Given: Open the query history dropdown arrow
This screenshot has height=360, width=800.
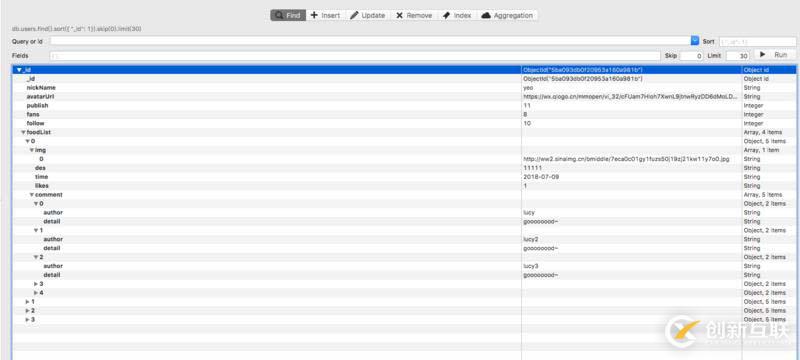Looking at the screenshot, I should [694, 41].
